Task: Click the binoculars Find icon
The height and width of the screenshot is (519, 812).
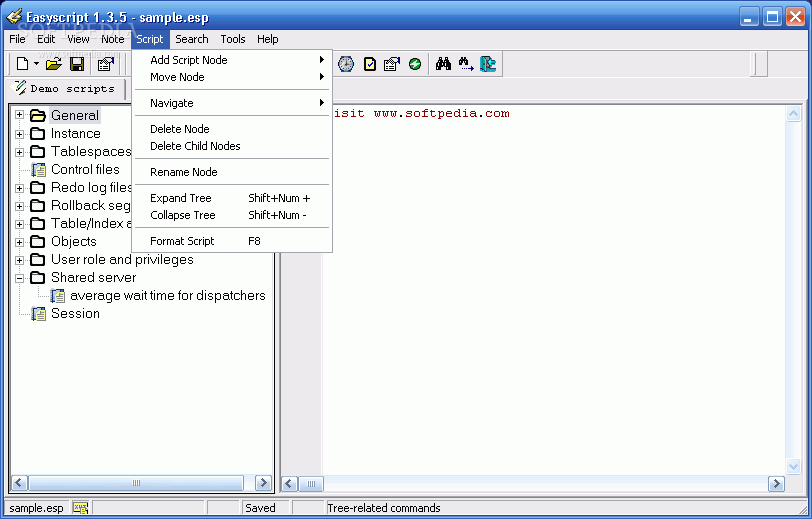Action: pyautogui.click(x=443, y=64)
